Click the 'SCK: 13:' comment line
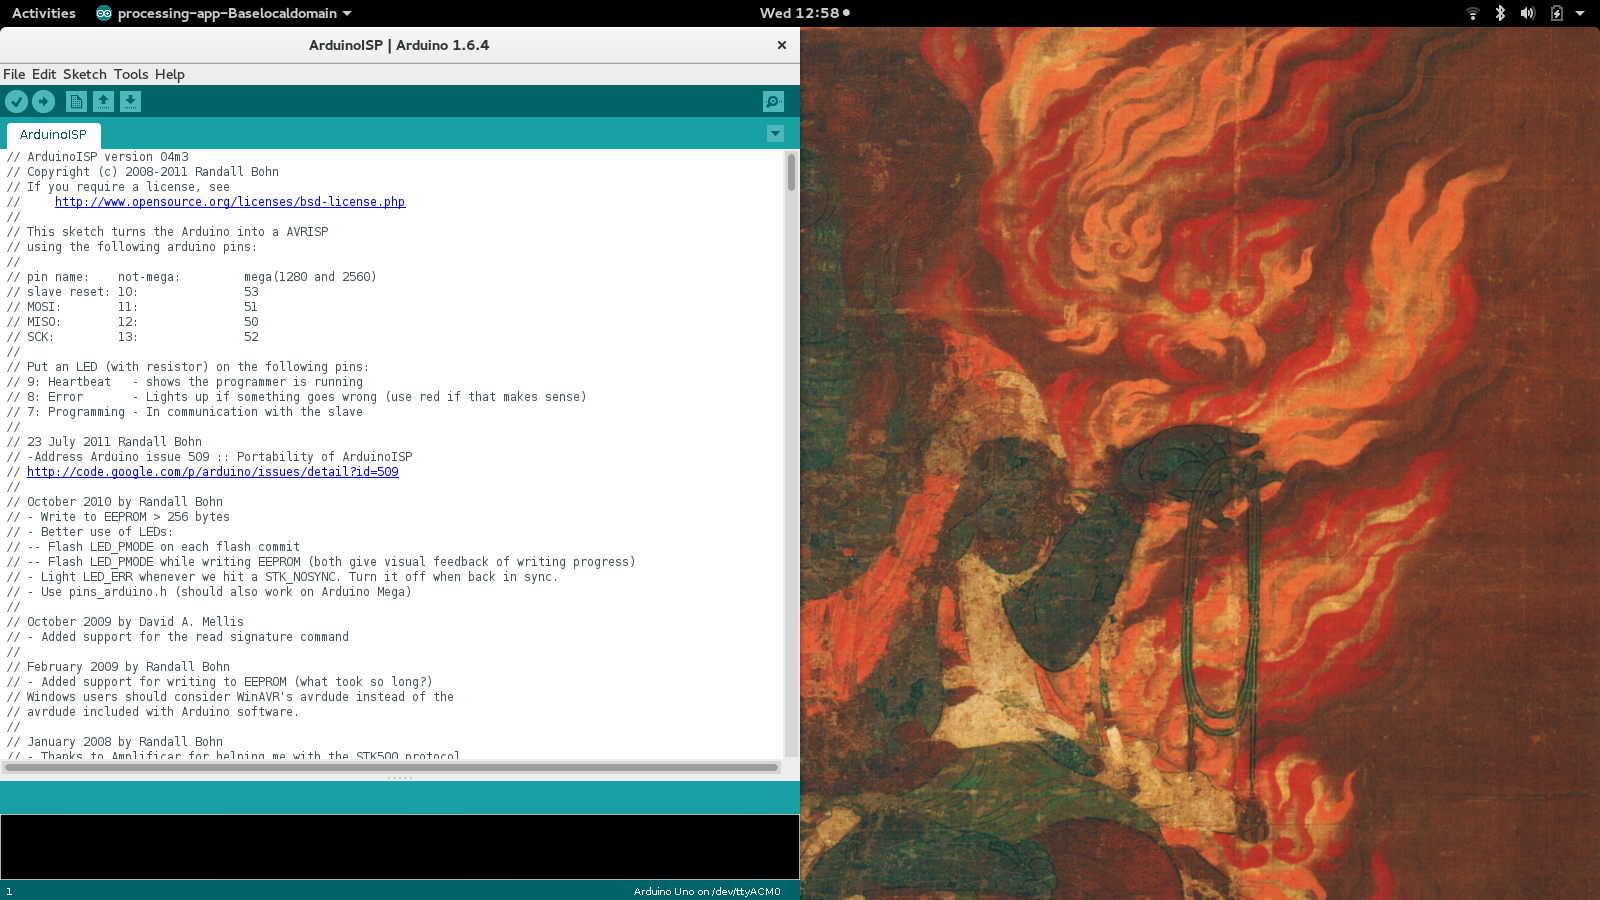Viewport: 1600px width, 900px height. click(x=133, y=337)
